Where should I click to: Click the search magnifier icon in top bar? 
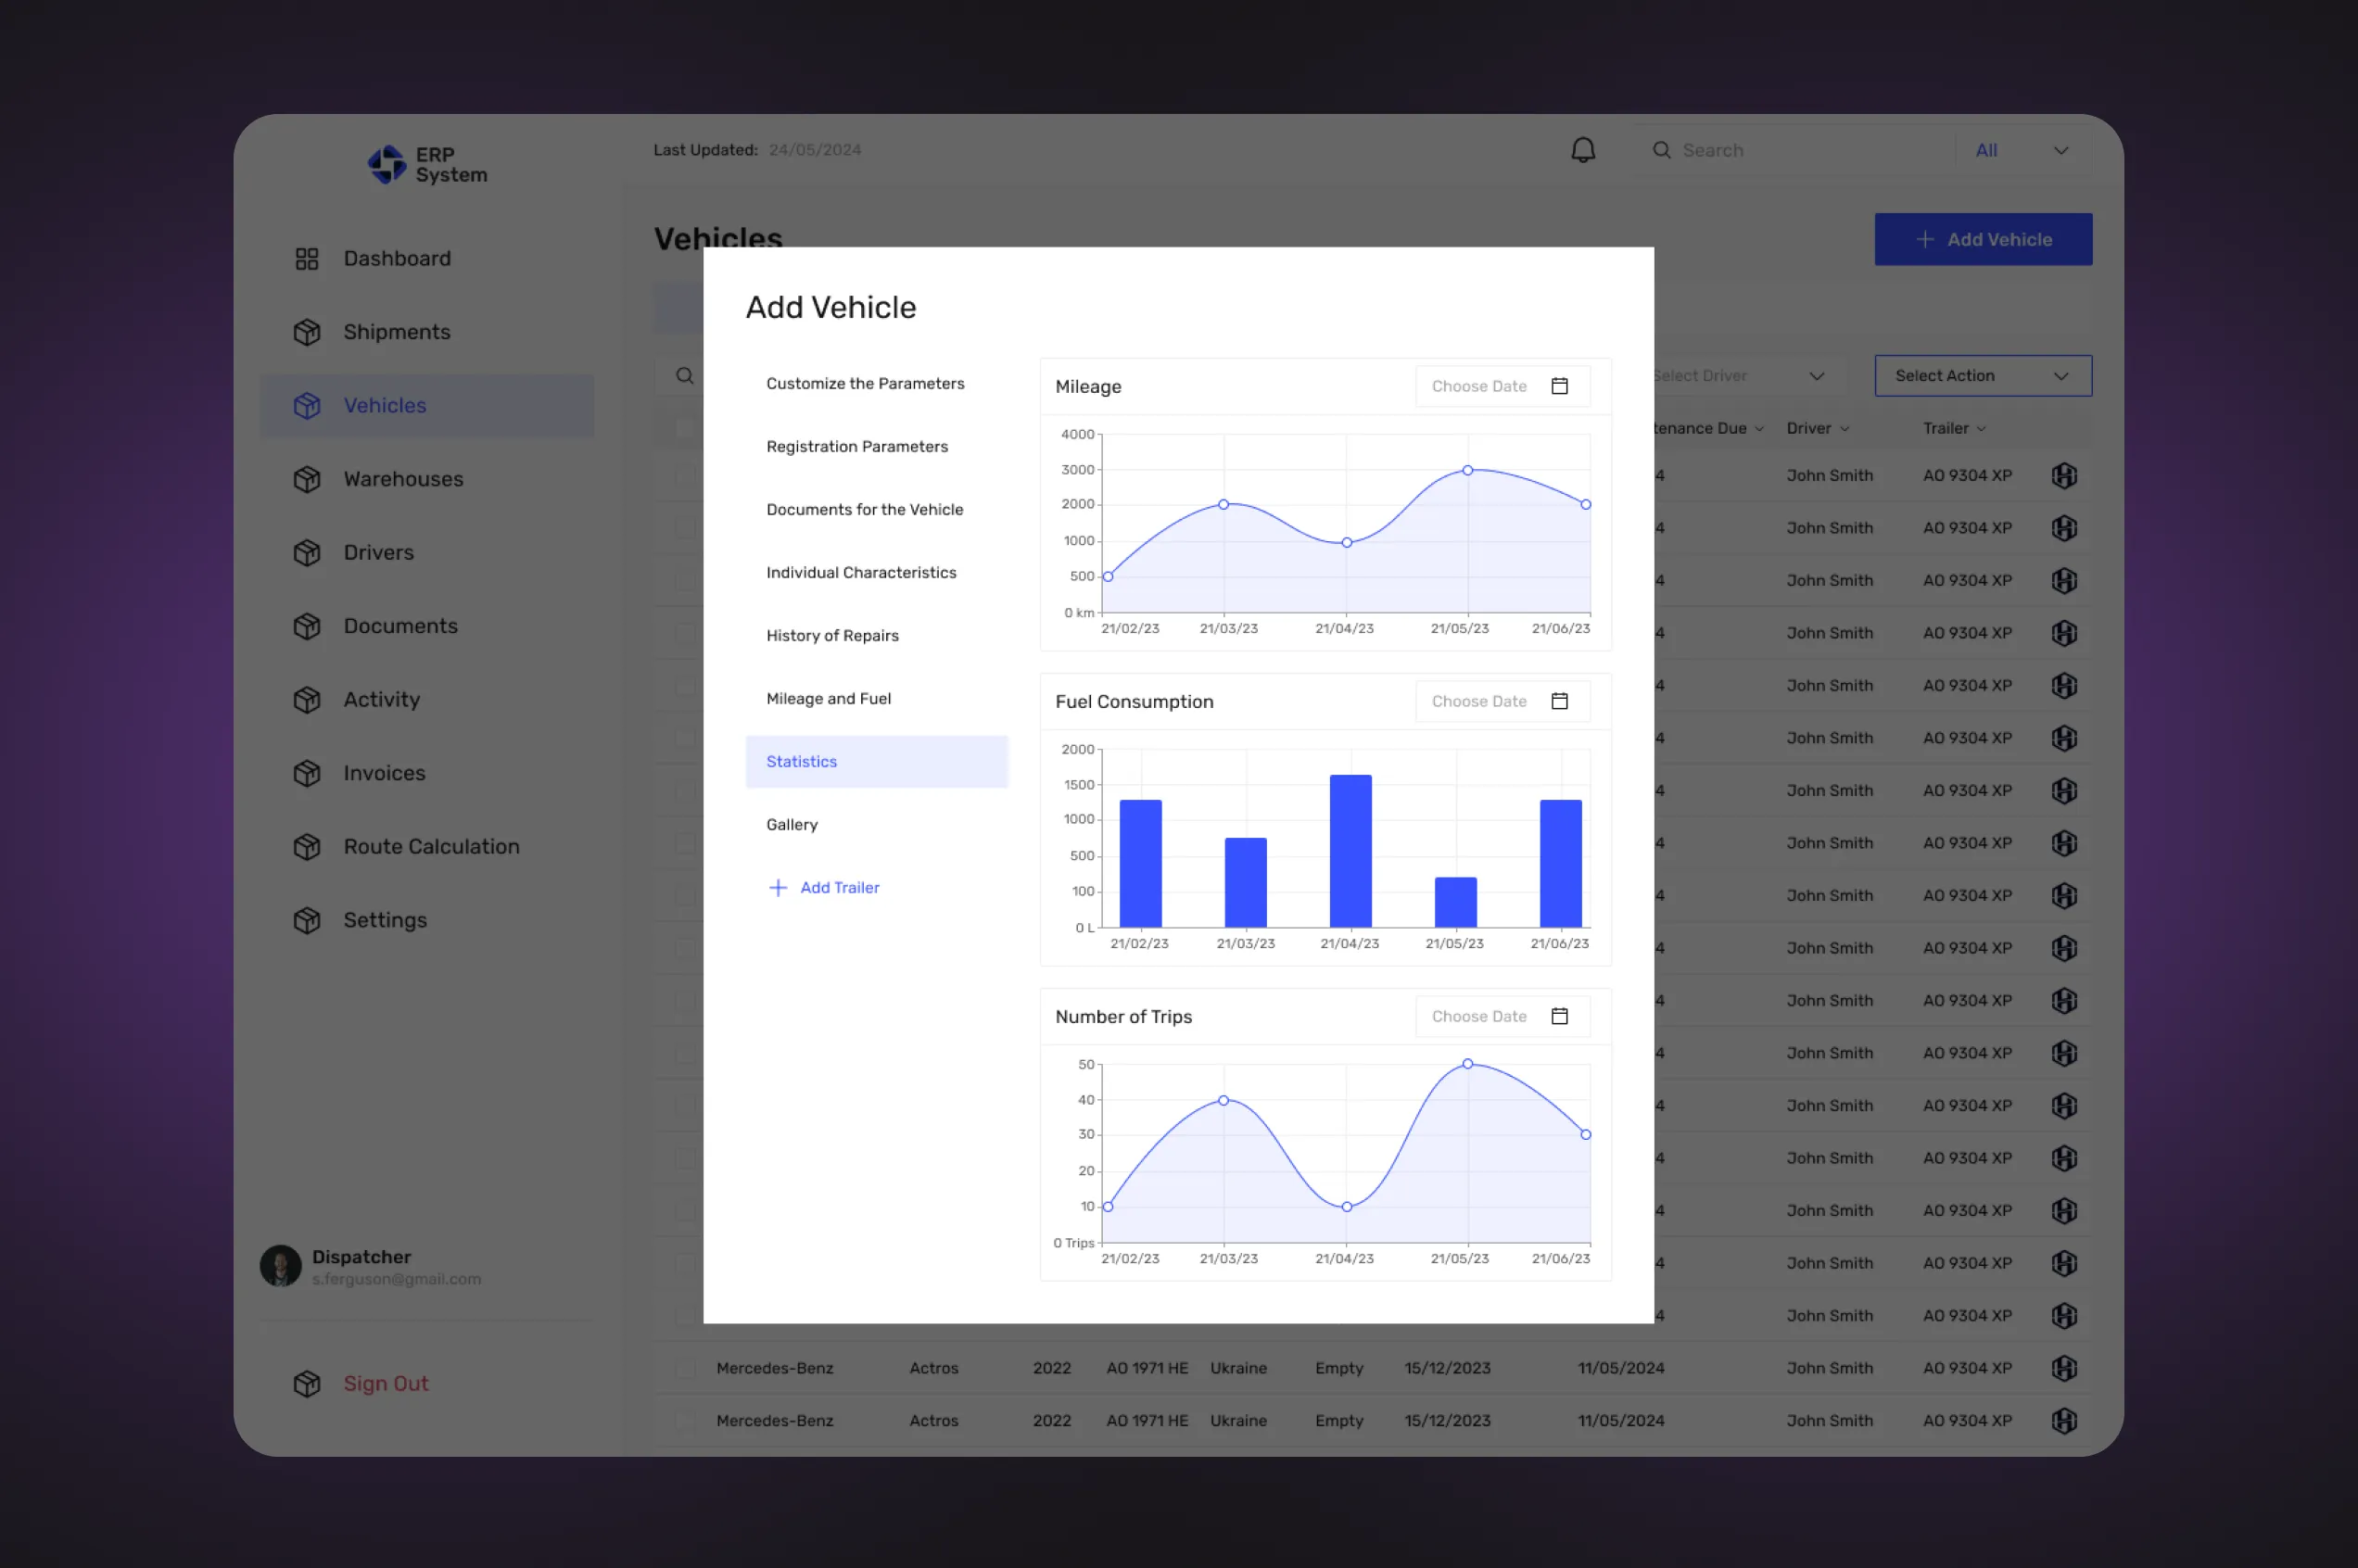click(1661, 150)
